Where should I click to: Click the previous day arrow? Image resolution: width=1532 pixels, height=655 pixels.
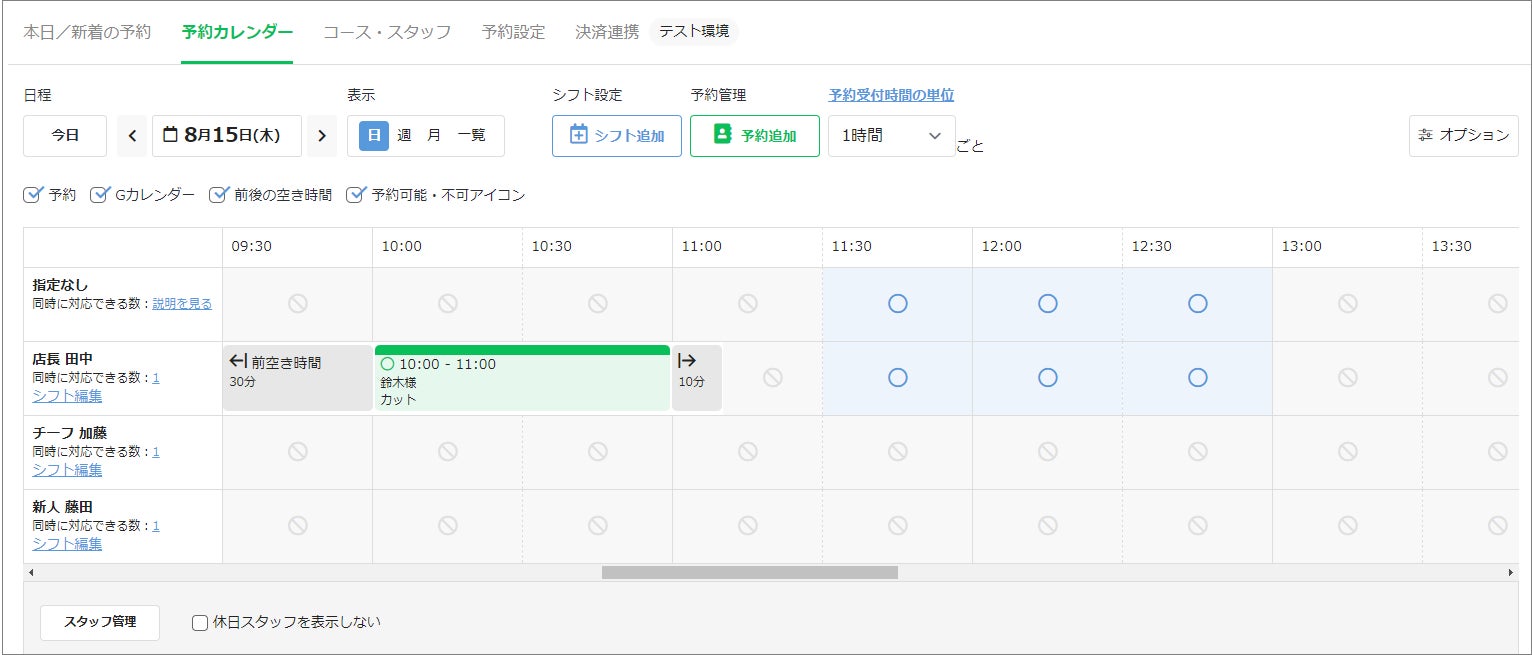[132, 136]
